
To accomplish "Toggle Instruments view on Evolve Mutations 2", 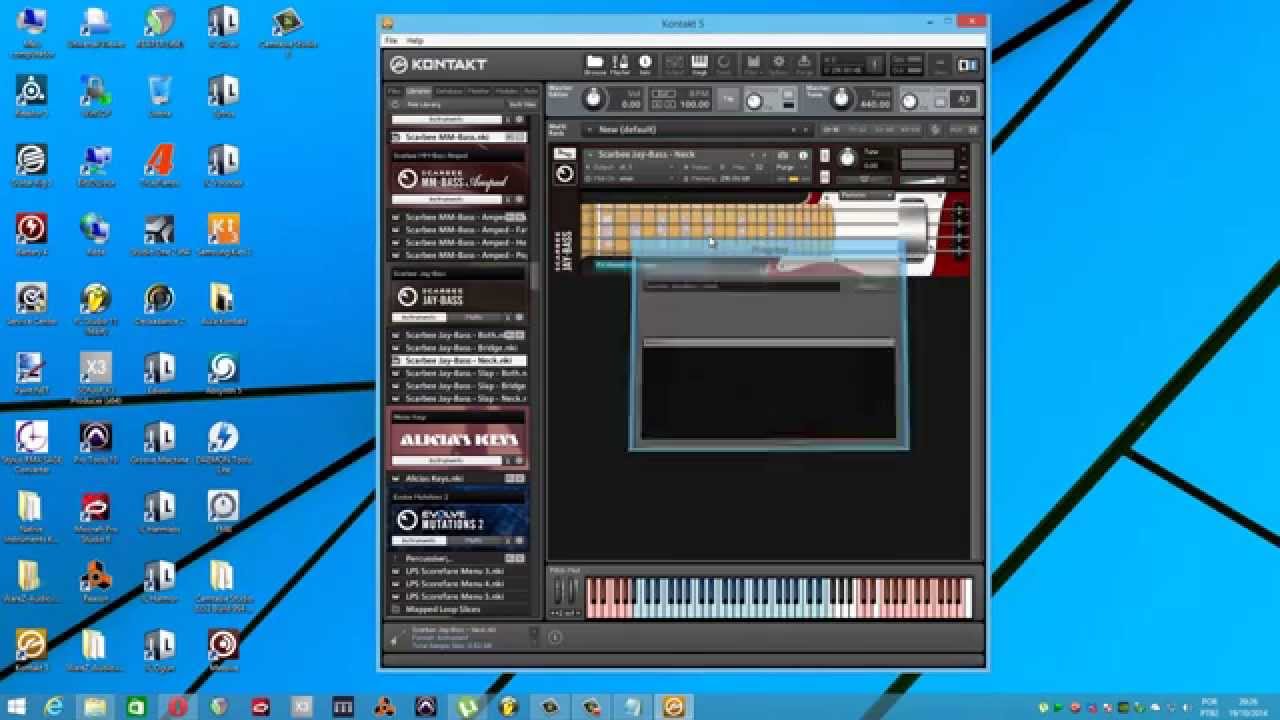I will (419, 540).
